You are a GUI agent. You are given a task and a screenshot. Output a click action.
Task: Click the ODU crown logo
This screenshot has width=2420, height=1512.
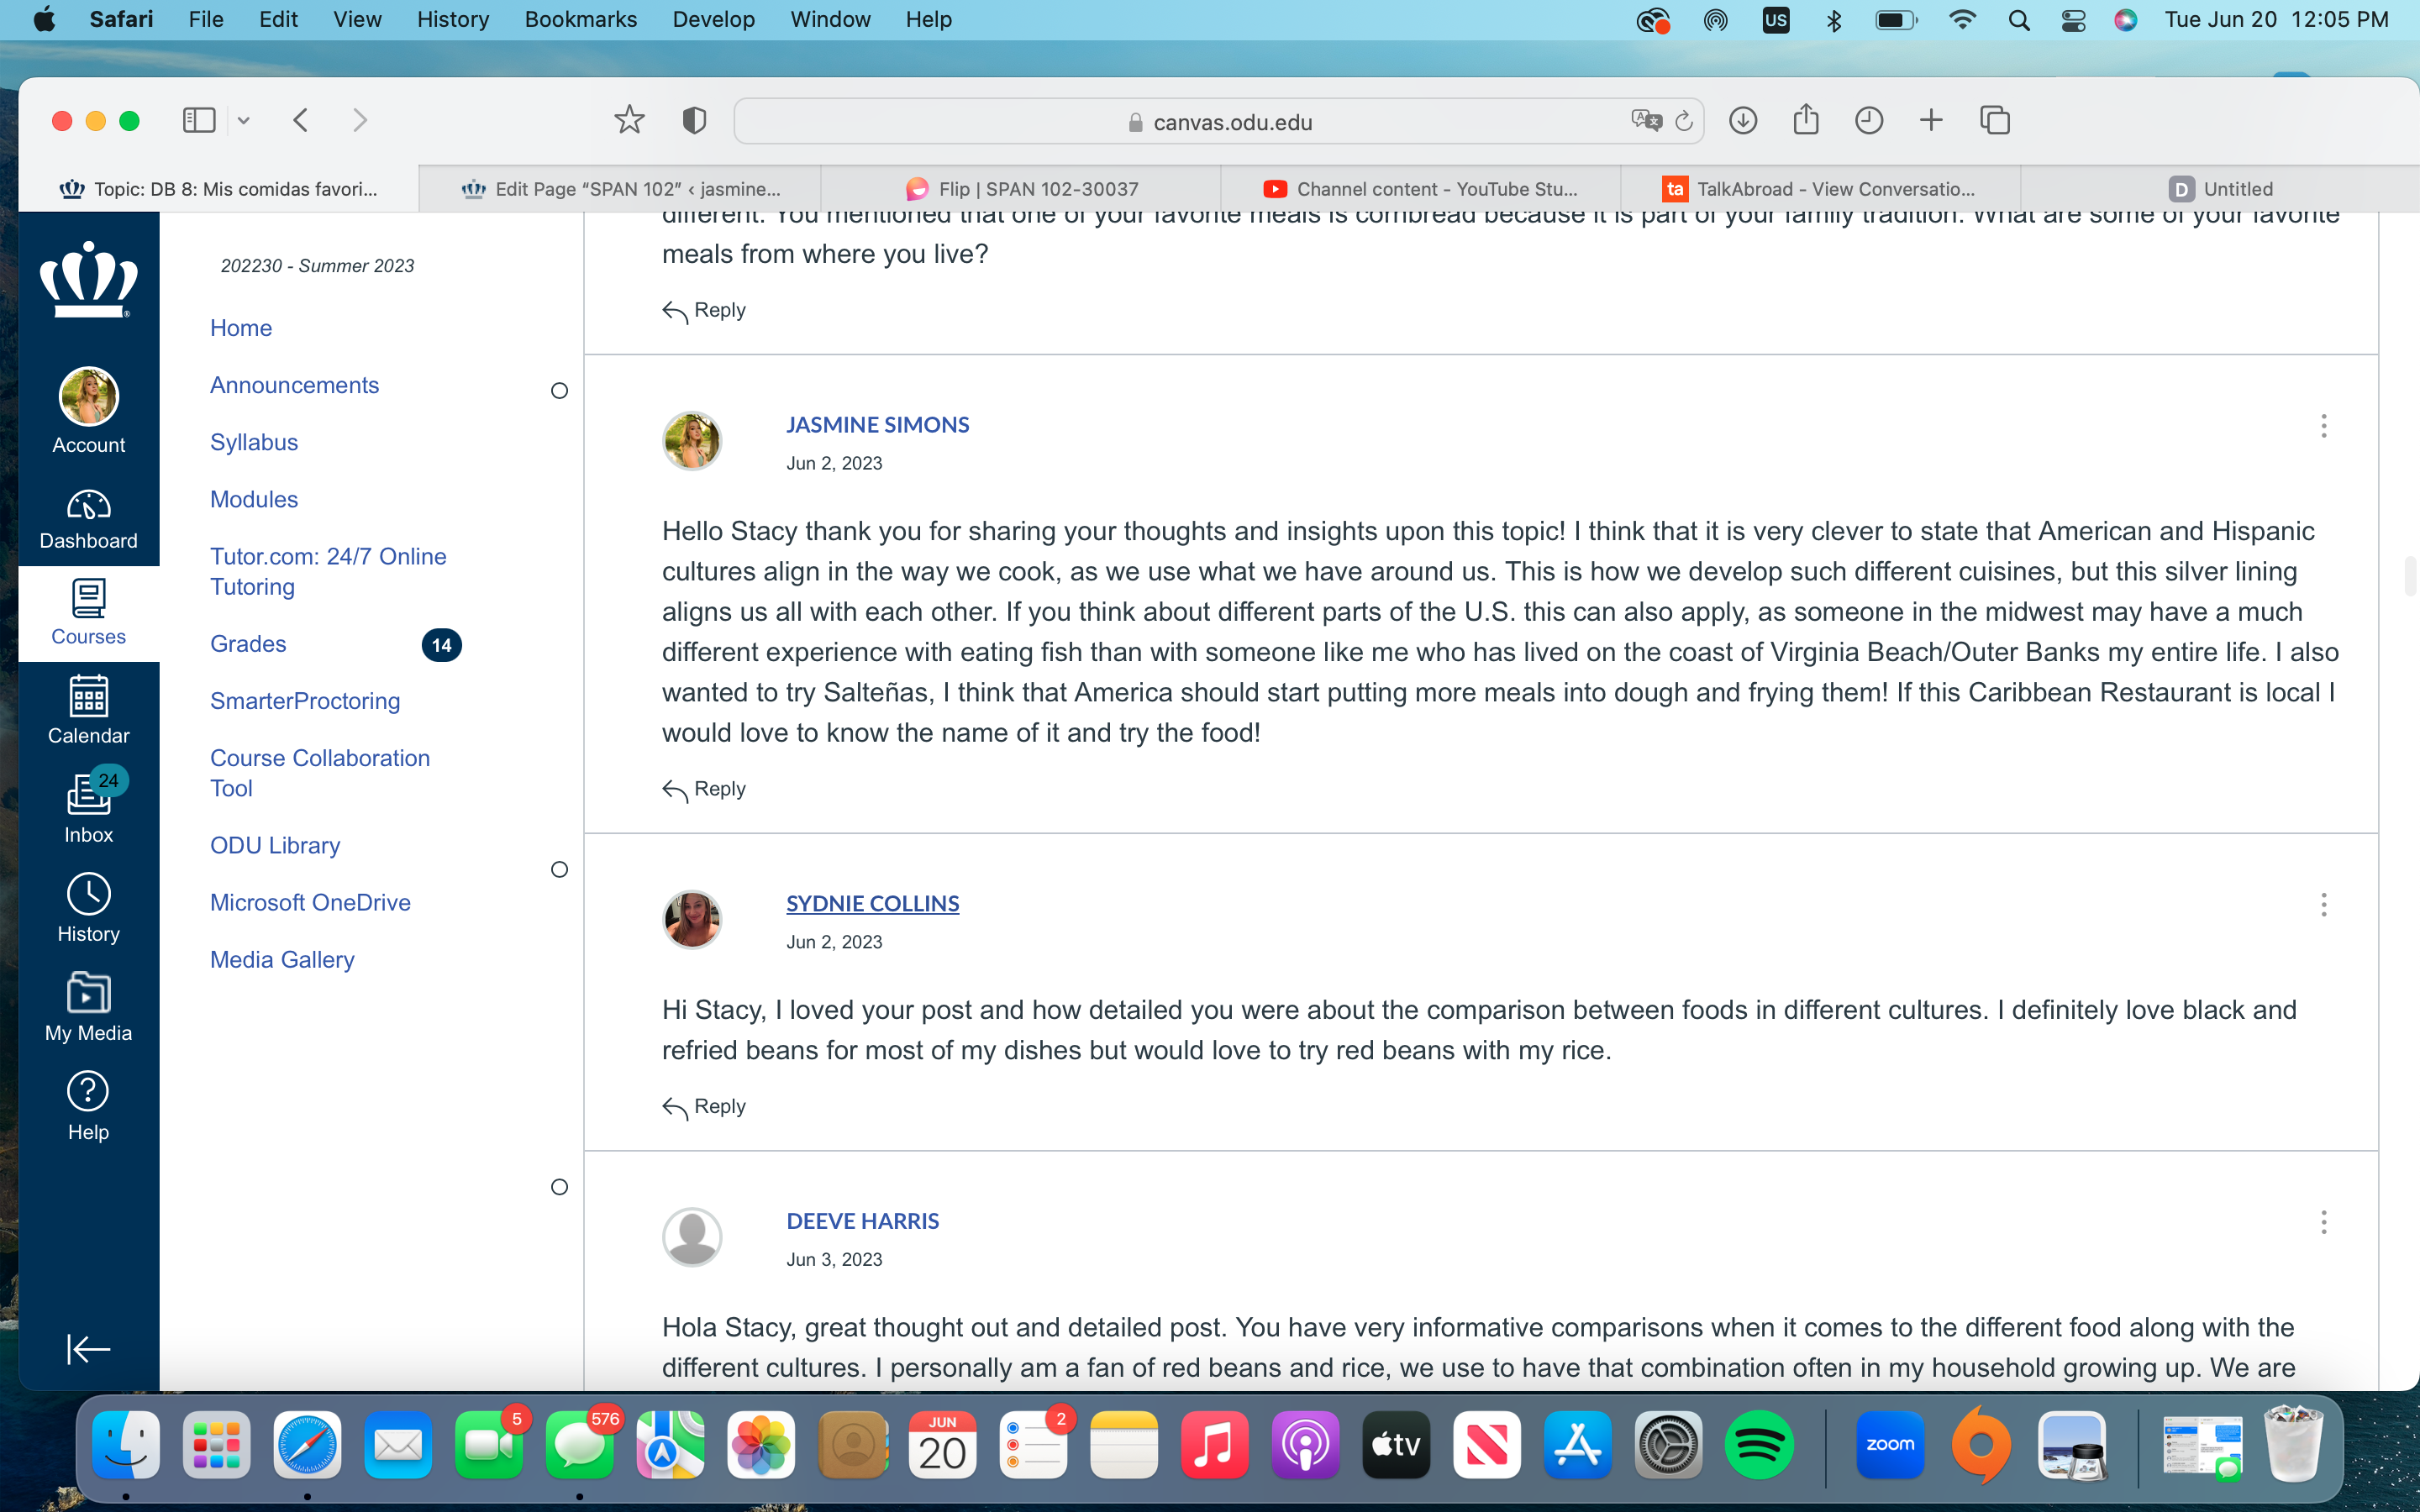pyautogui.click(x=88, y=279)
